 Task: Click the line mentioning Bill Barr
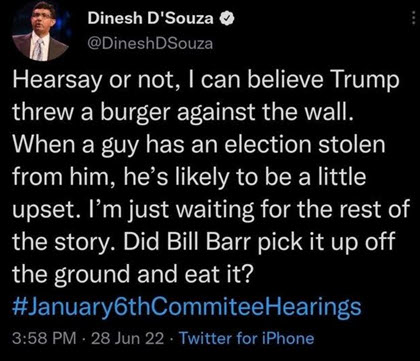203,242
